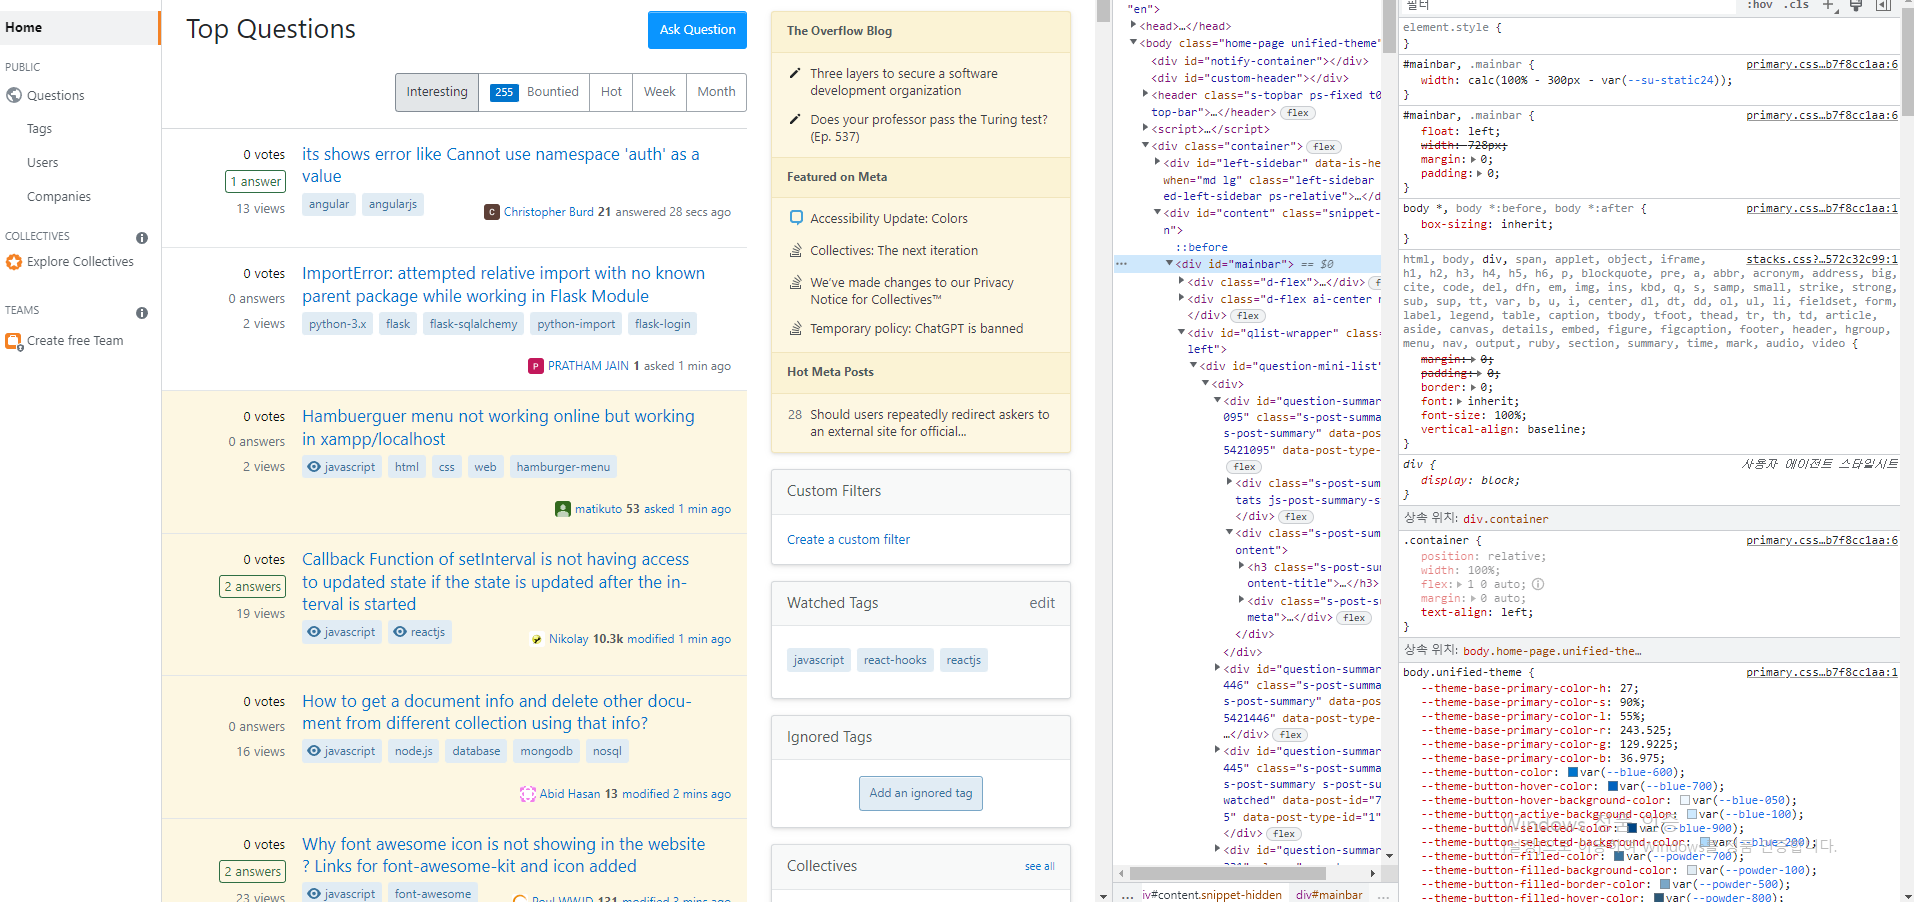Viewport: 1914px width, 902px height.
Task: Toggle the :hov element state panel
Action: pos(1760,5)
